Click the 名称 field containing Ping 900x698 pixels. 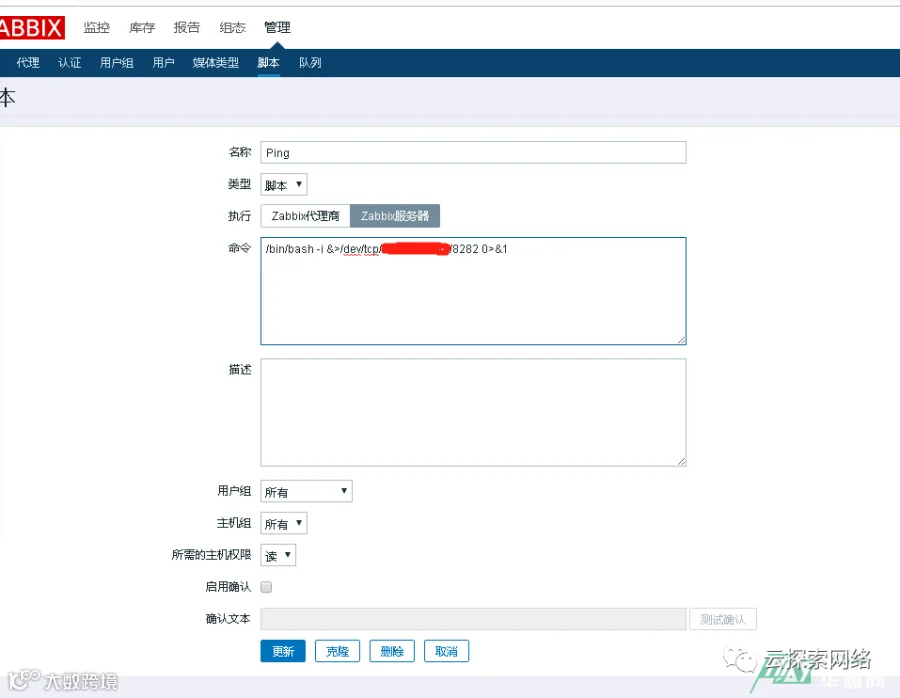coord(473,153)
